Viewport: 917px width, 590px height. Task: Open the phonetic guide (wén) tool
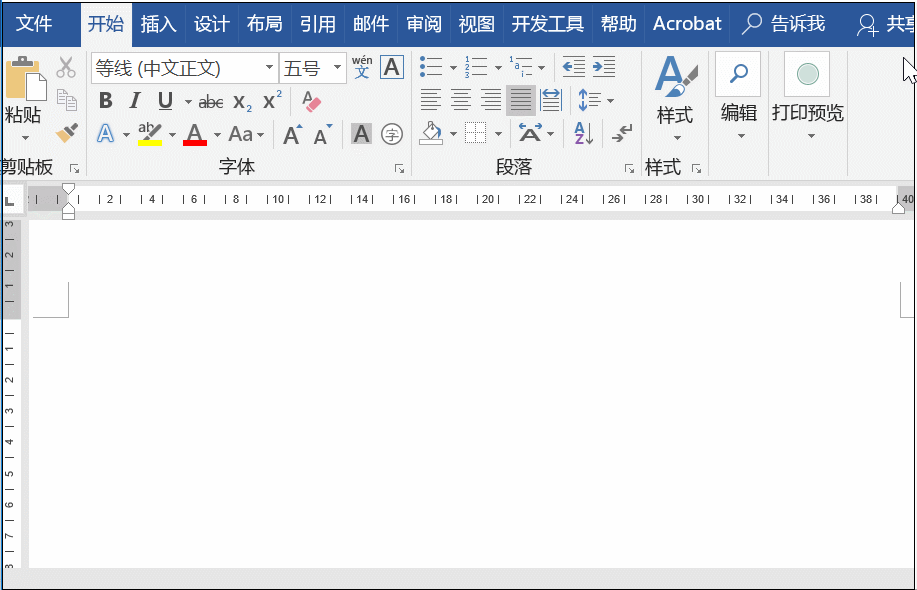point(362,67)
